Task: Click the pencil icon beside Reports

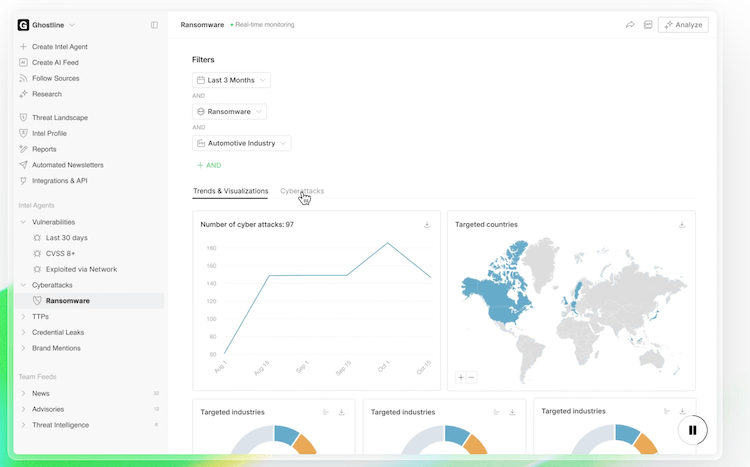Action: [x=23, y=149]
